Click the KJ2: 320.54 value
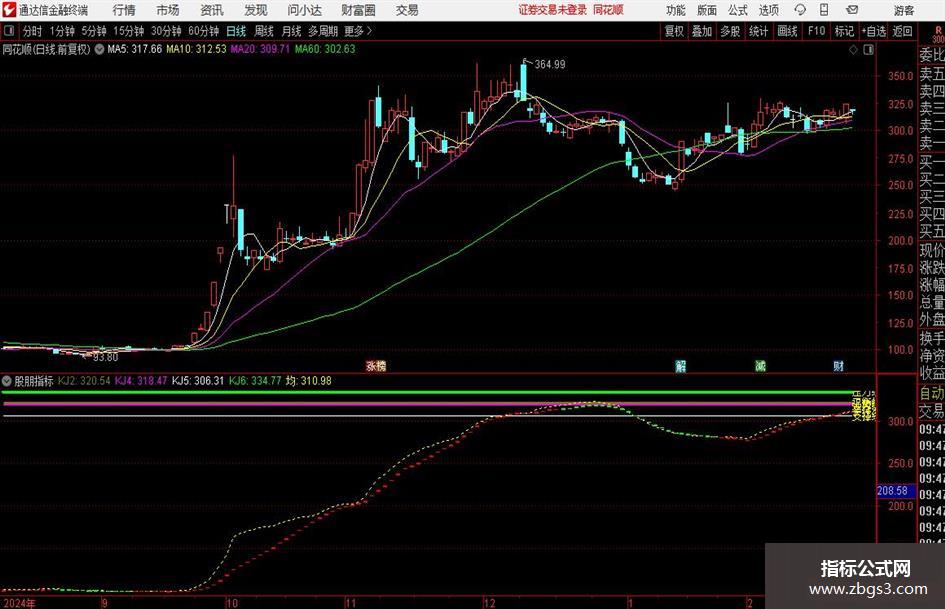This screenshot has width=945, height=609. 84,381
